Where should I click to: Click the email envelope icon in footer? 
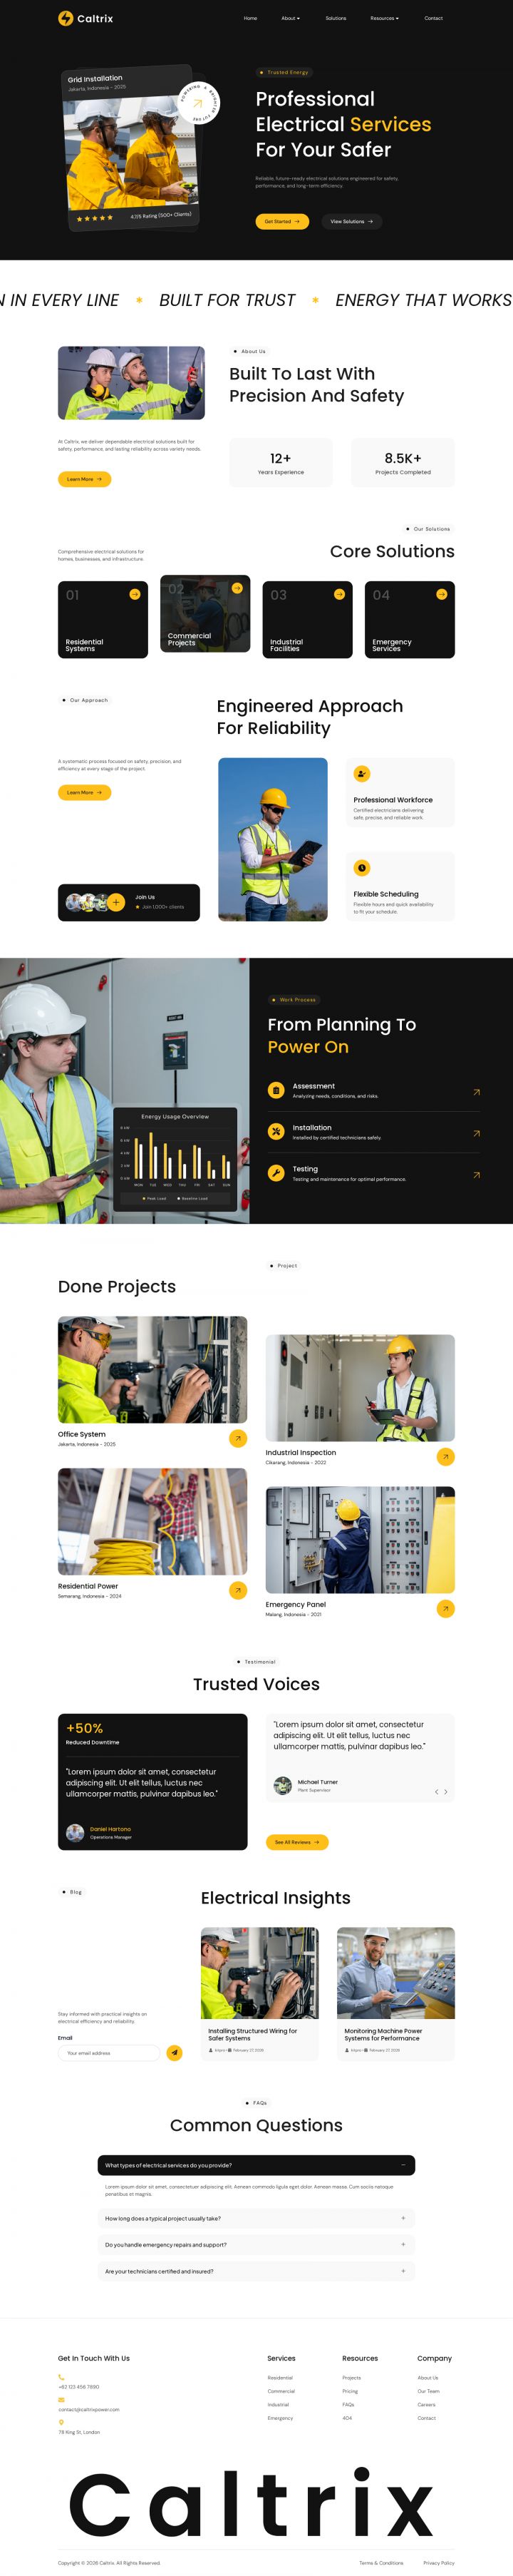61,2400
